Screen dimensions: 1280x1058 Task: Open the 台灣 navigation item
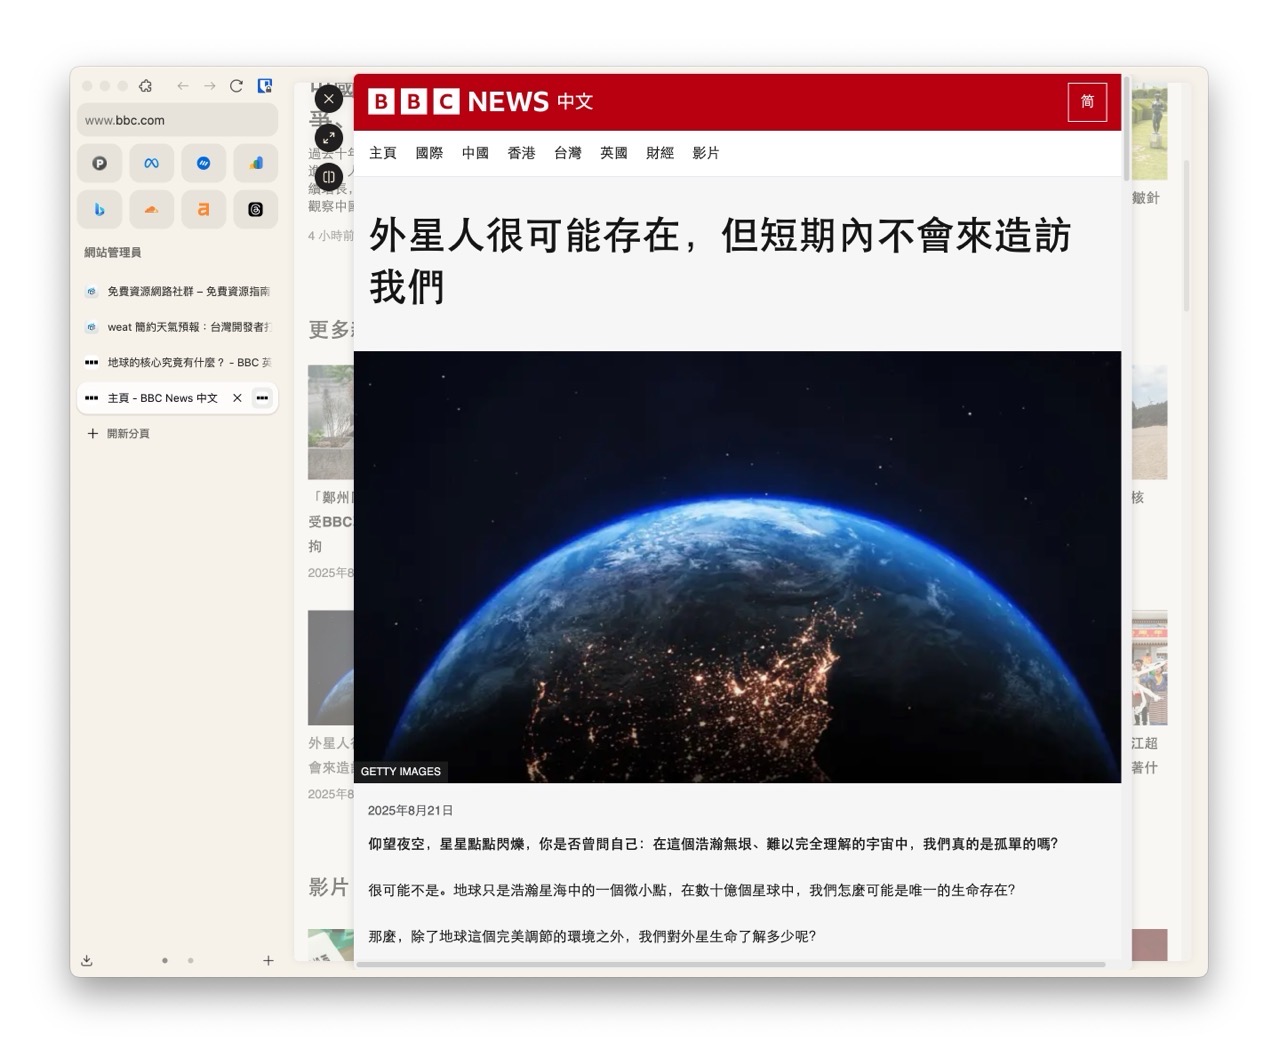[x=567, y=153]
